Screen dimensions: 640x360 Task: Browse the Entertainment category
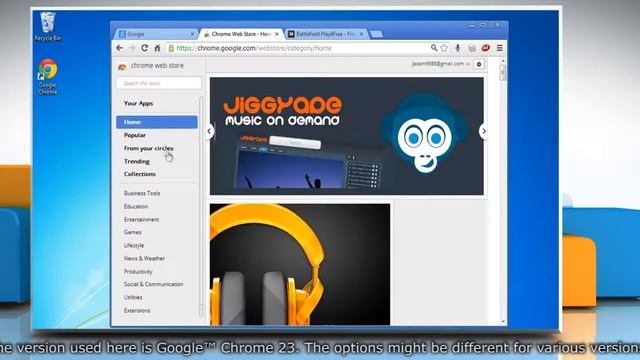pyautogui.click(x=141, y=220)
